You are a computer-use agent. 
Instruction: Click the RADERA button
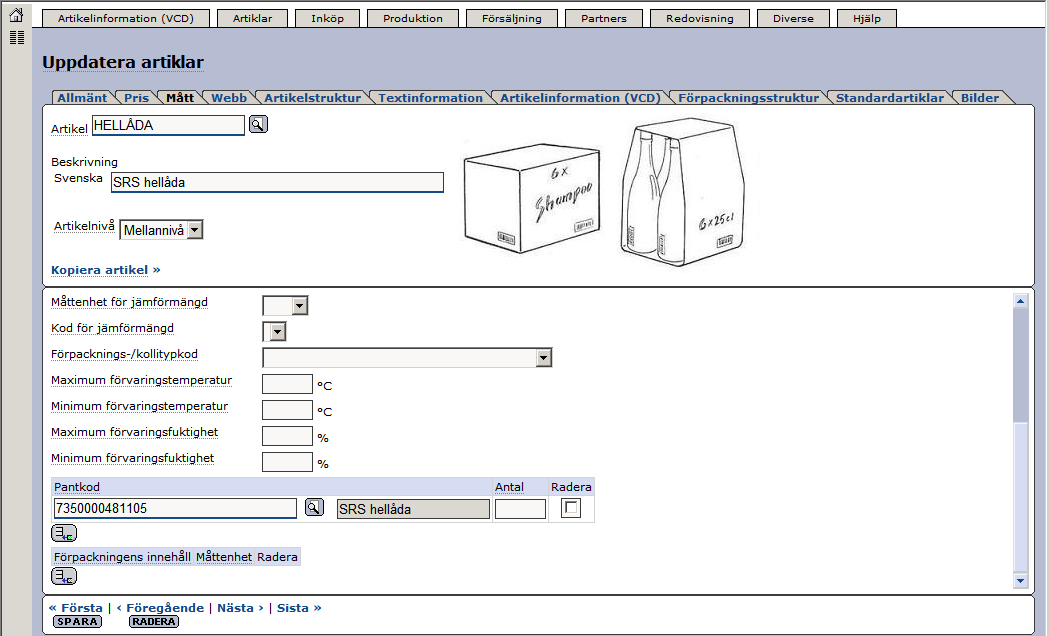coord(154,622)
